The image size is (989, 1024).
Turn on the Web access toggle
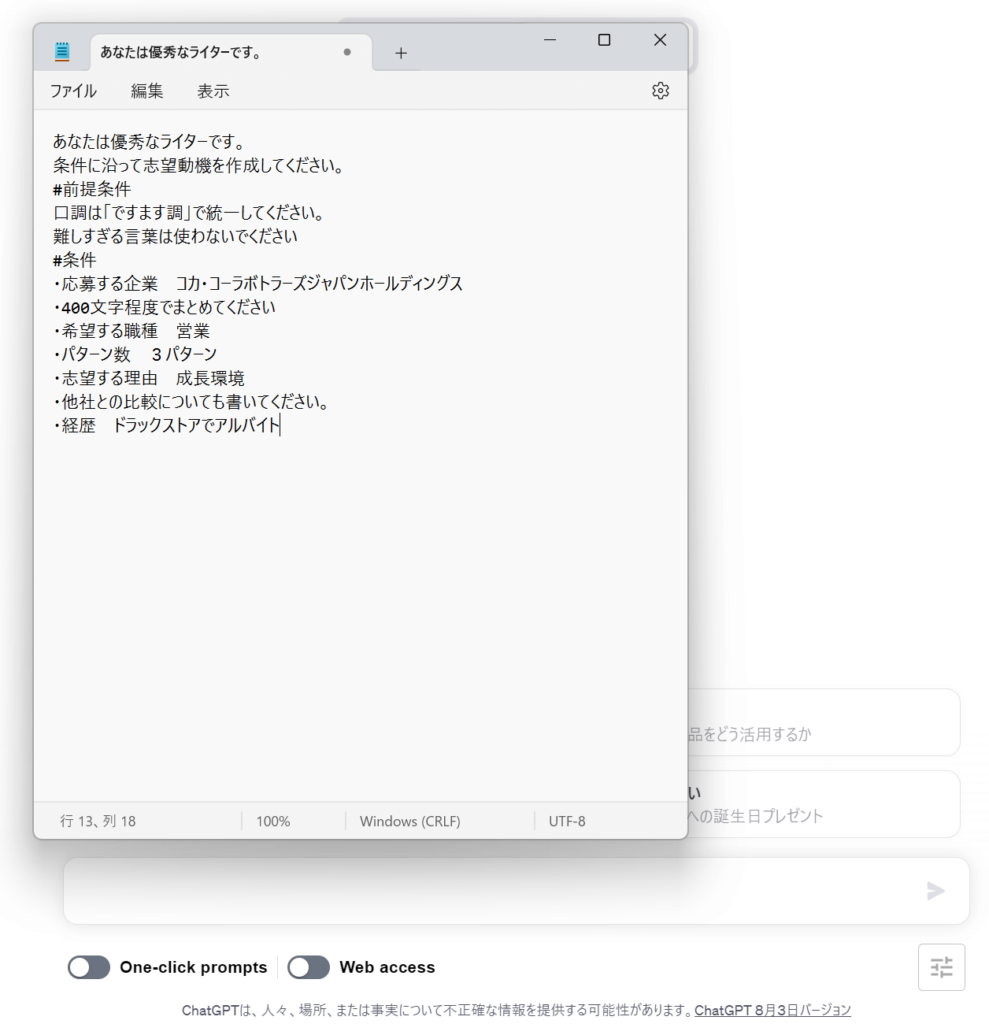click(308, 967)
